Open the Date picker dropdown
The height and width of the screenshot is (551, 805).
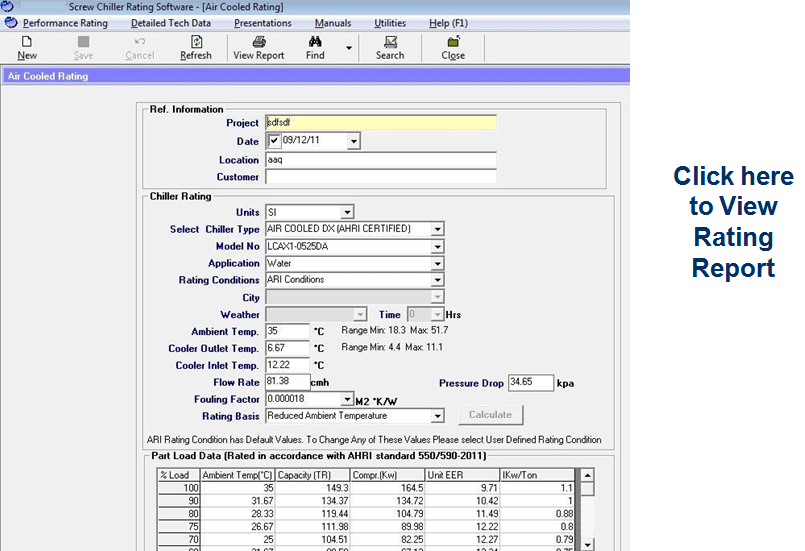(x=353, y=141)
